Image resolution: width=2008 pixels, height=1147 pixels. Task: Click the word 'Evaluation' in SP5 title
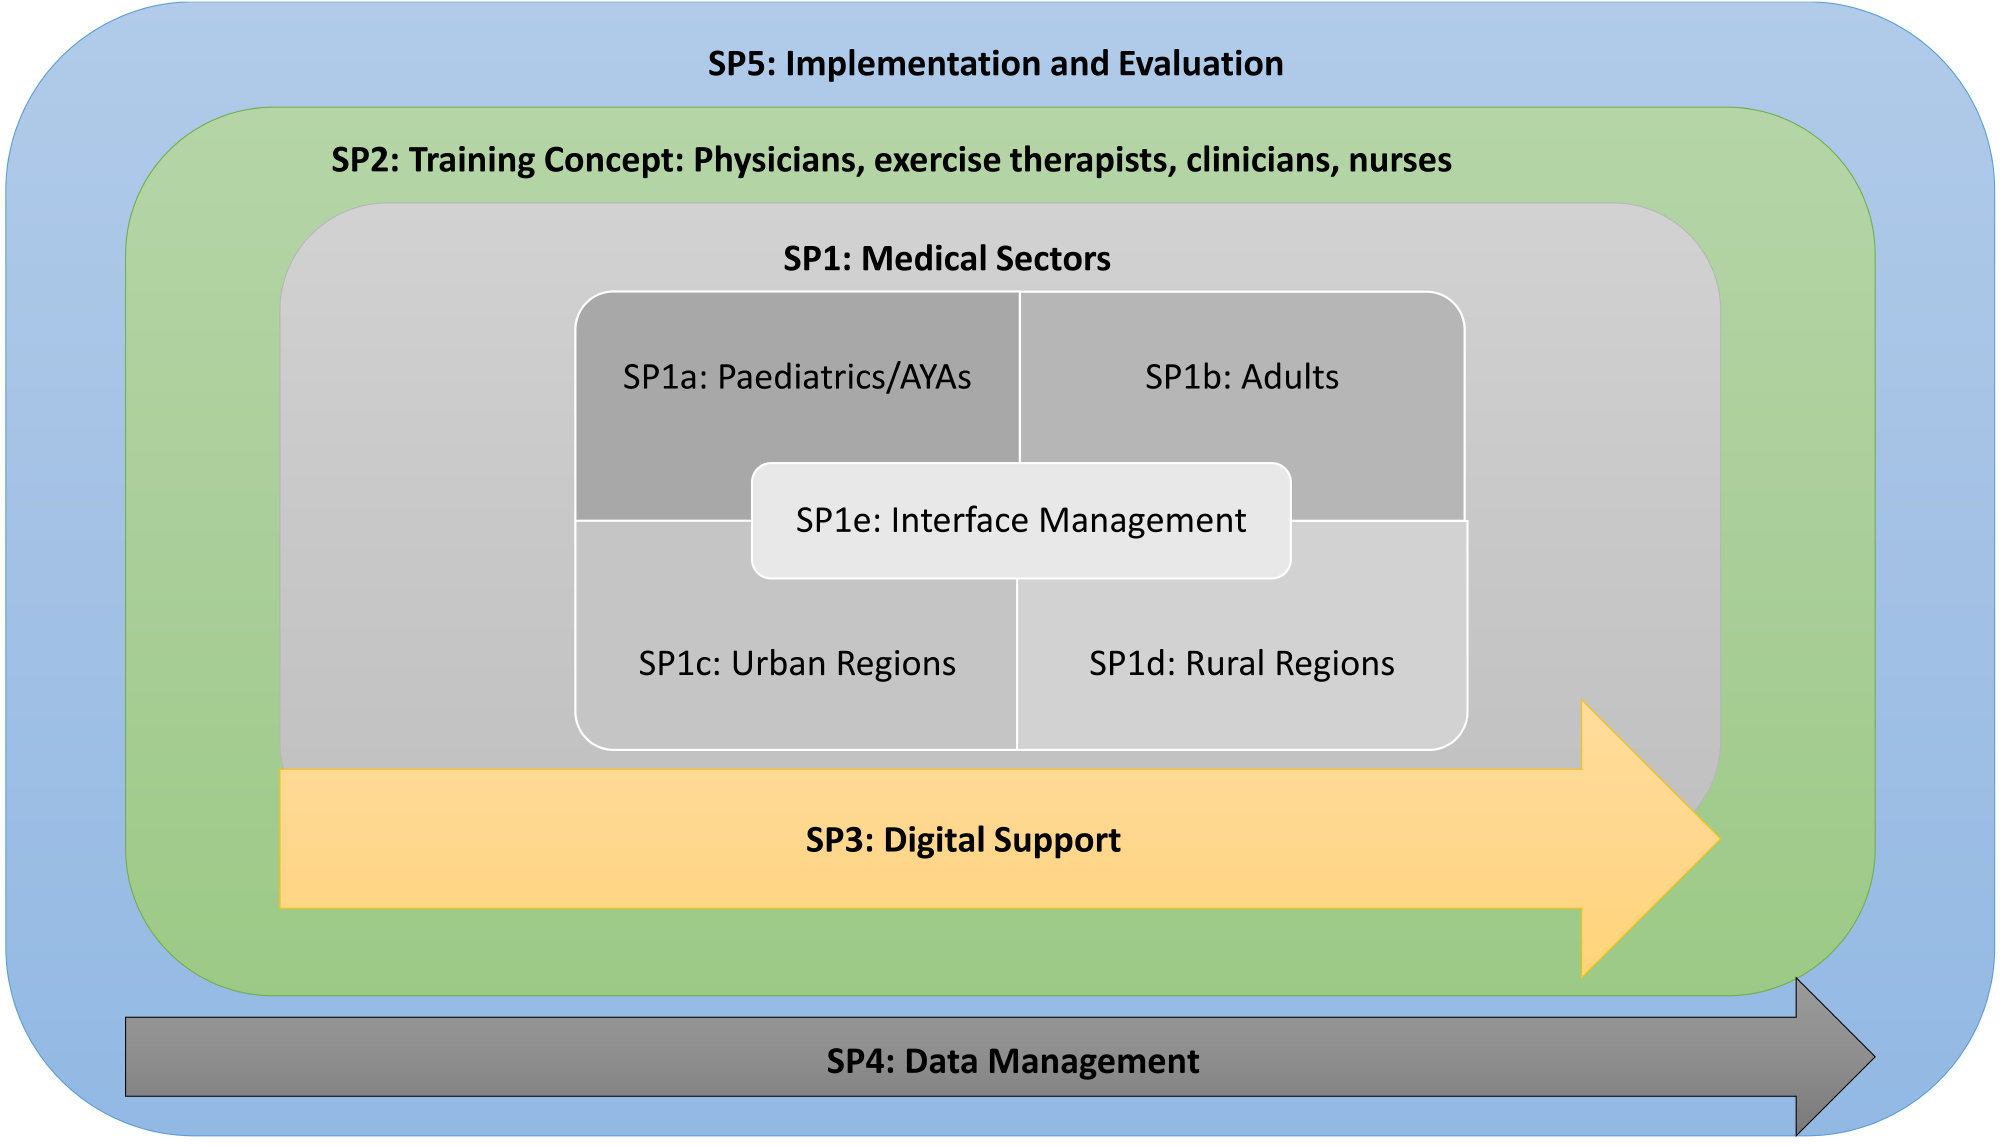(1200, 64)
